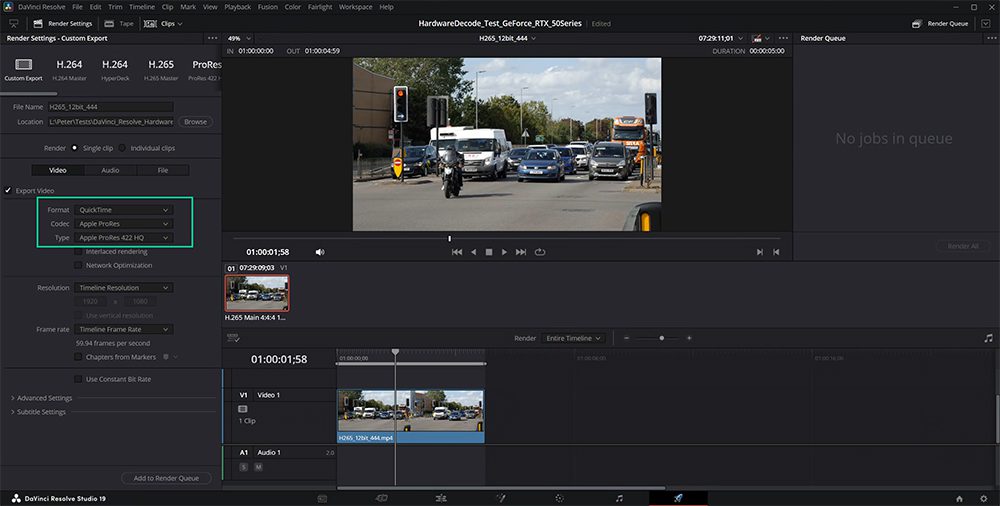
Task: Select the H.265 Master preset
Action: [161, 70]
